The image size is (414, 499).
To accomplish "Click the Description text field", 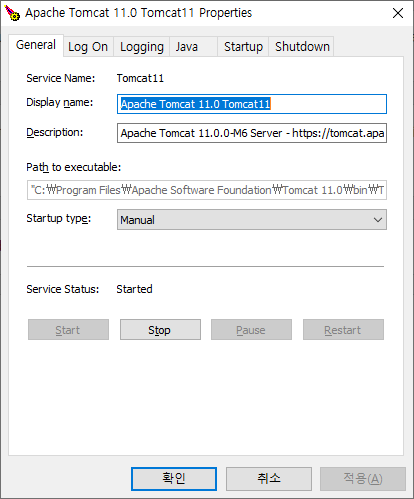I will tap(252, 133).
